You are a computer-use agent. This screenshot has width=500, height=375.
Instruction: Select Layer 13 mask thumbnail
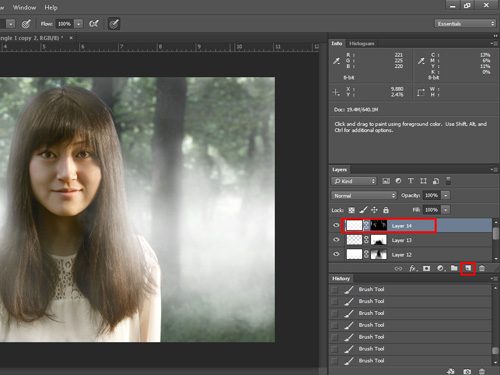[x=379, y=240]
